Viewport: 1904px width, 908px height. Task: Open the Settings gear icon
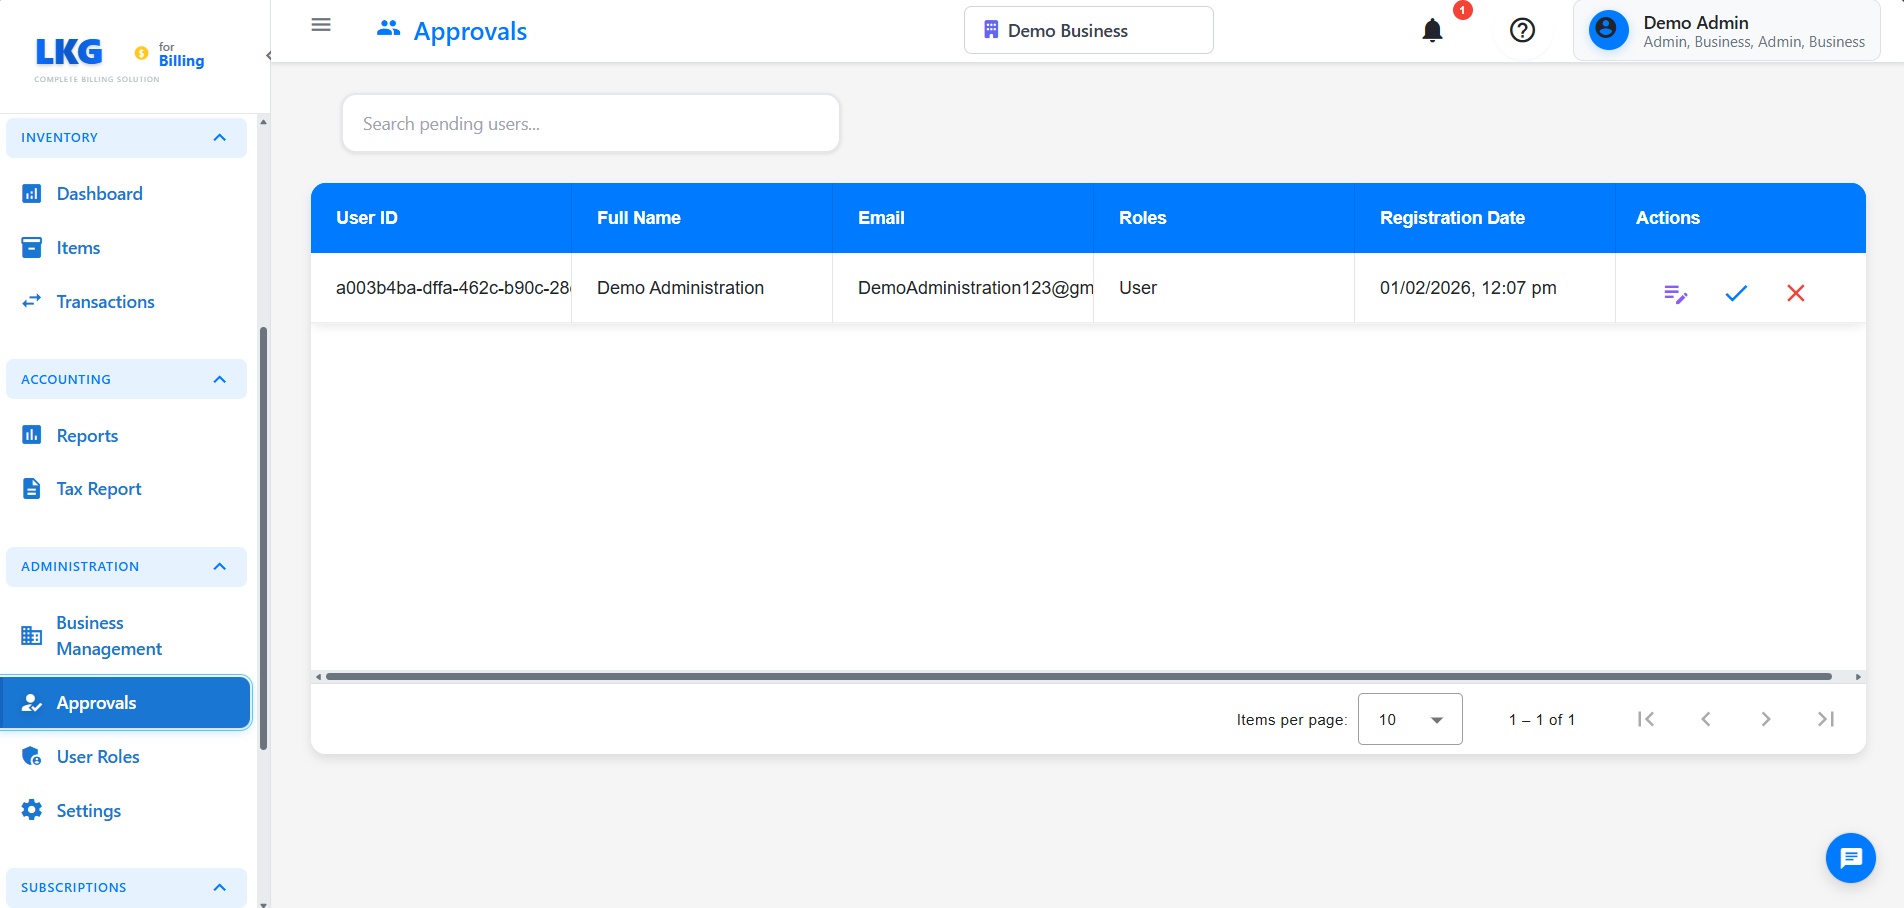33,810
